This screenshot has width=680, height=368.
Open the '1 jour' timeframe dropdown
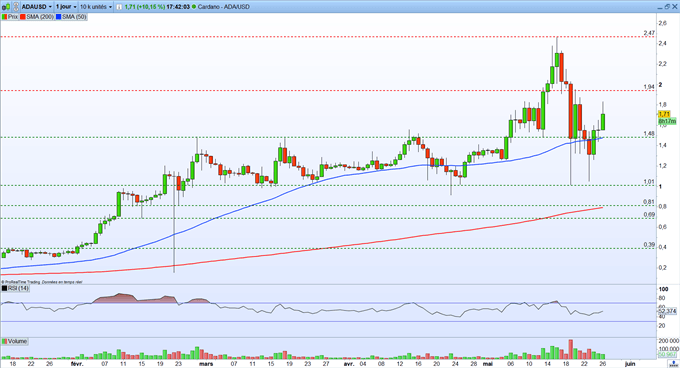click(x=66, y=7)
